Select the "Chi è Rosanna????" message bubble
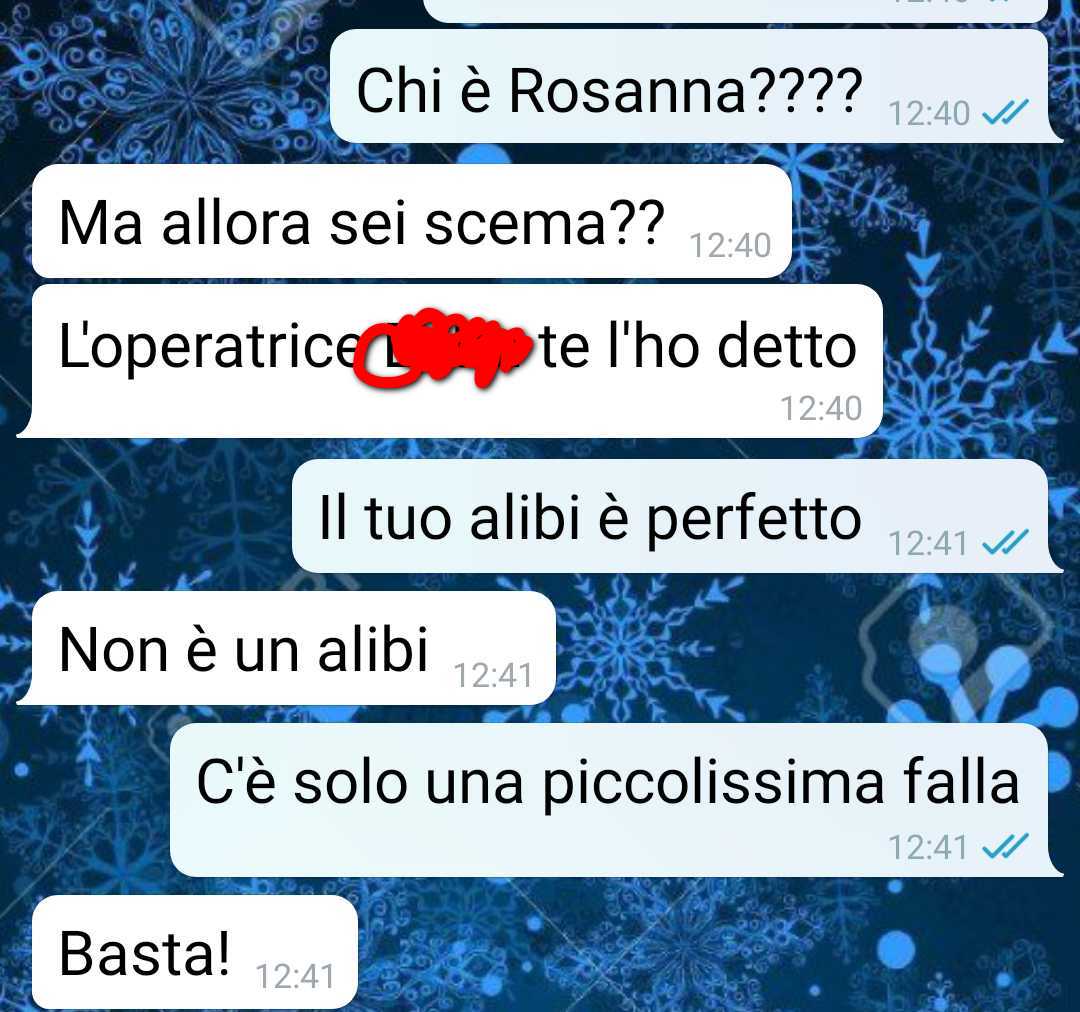The width and height of the screenshot is (1080, 1012). point(696,86)
